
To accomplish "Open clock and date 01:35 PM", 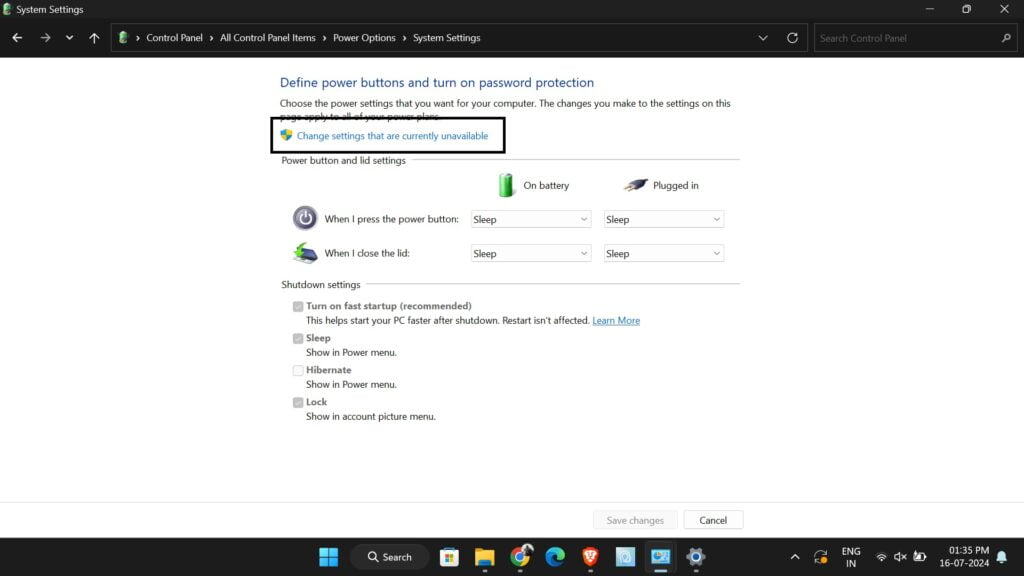I will click(x=964, y=557).
